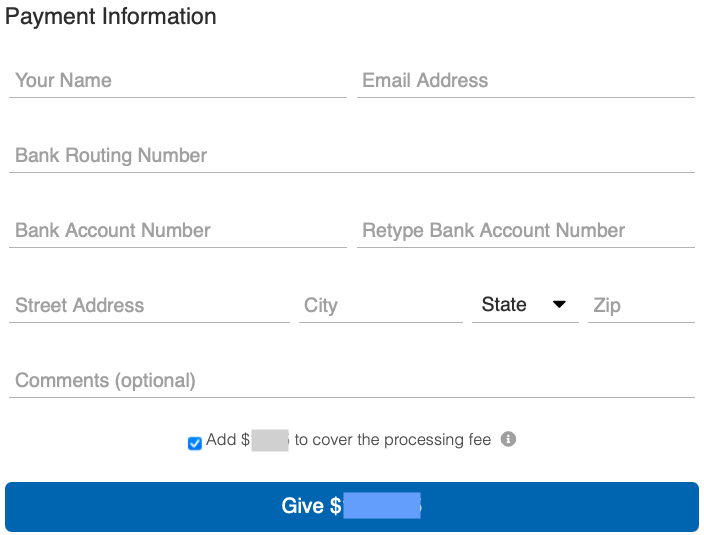Focus the Comments (optional) field
Image resolution: width=704 pixels, height=535 pixels.
(351, 381)
